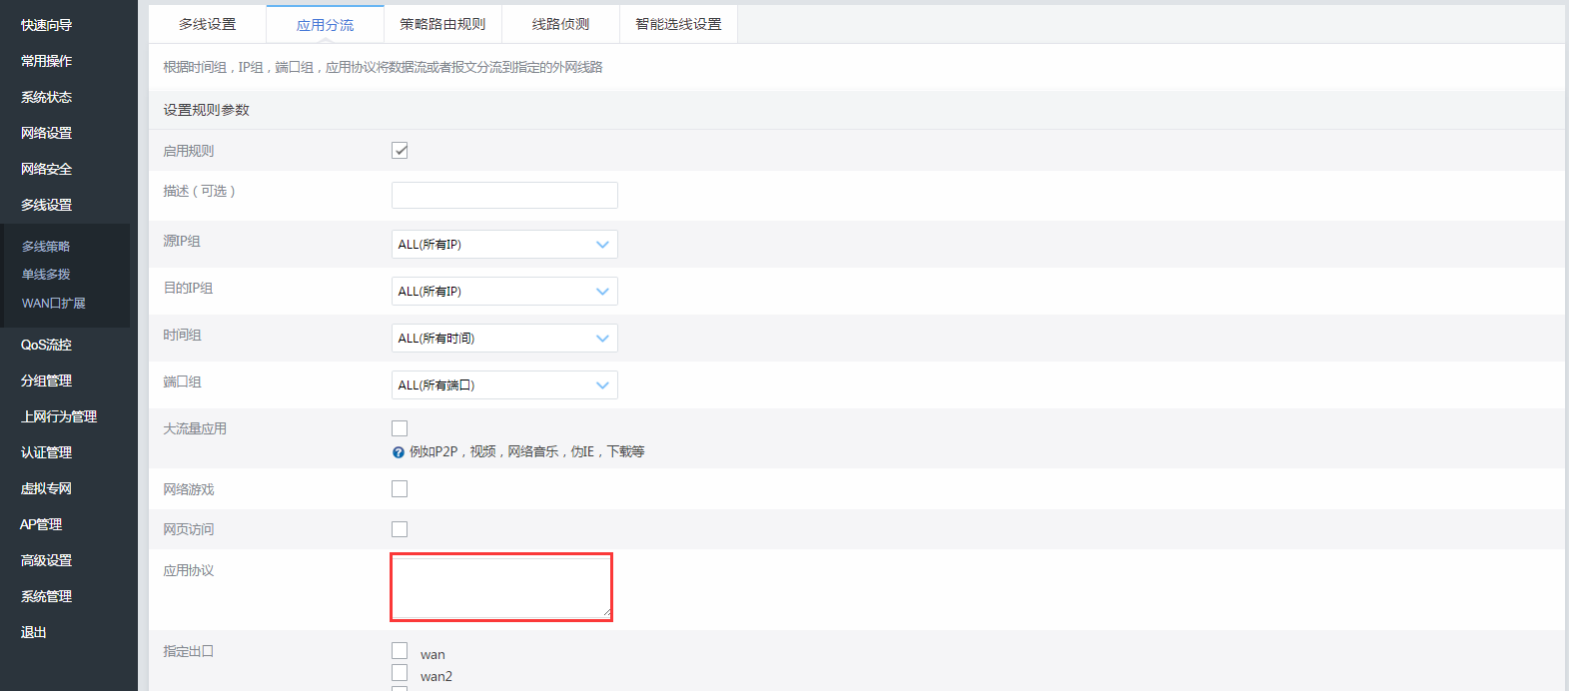Expand the 端口组 dropdown
Image resolution: width=1569 pixels, height=691 pixels.
(504, 386)
